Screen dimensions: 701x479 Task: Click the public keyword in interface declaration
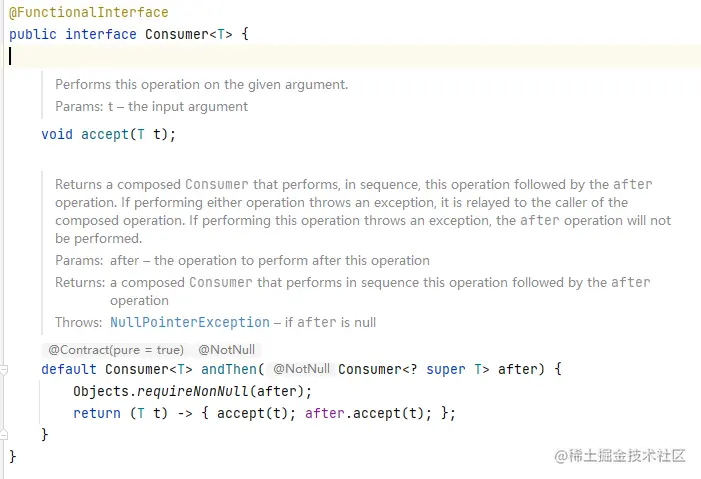(33, 34)
